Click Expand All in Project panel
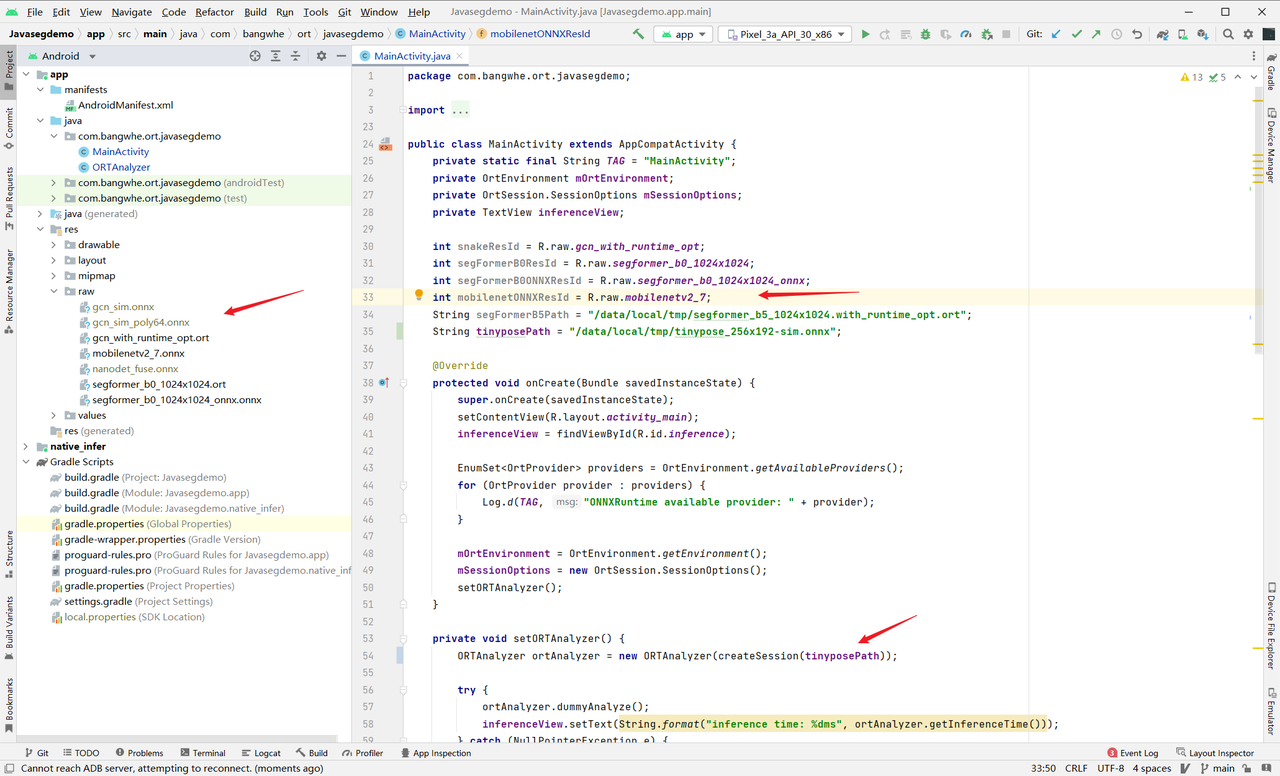This screenshot has height=776, width=1280. [275, 56]
